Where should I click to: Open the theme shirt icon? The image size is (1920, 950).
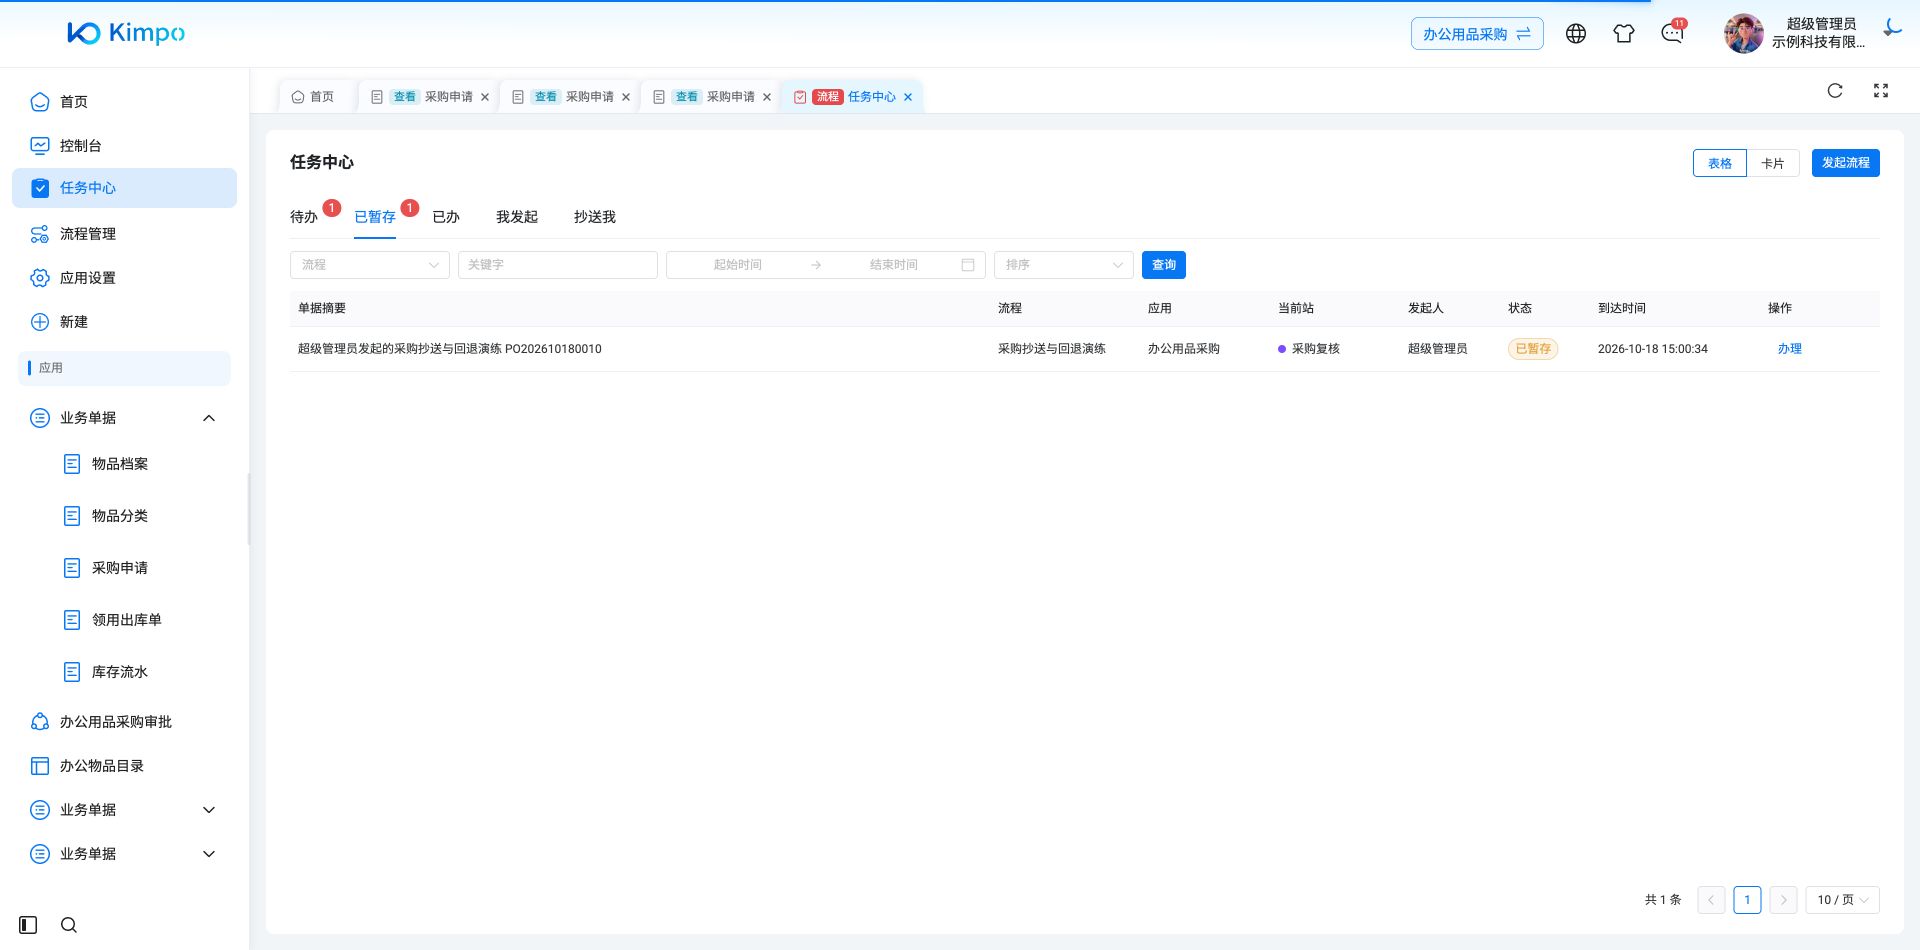(1624, 34)
